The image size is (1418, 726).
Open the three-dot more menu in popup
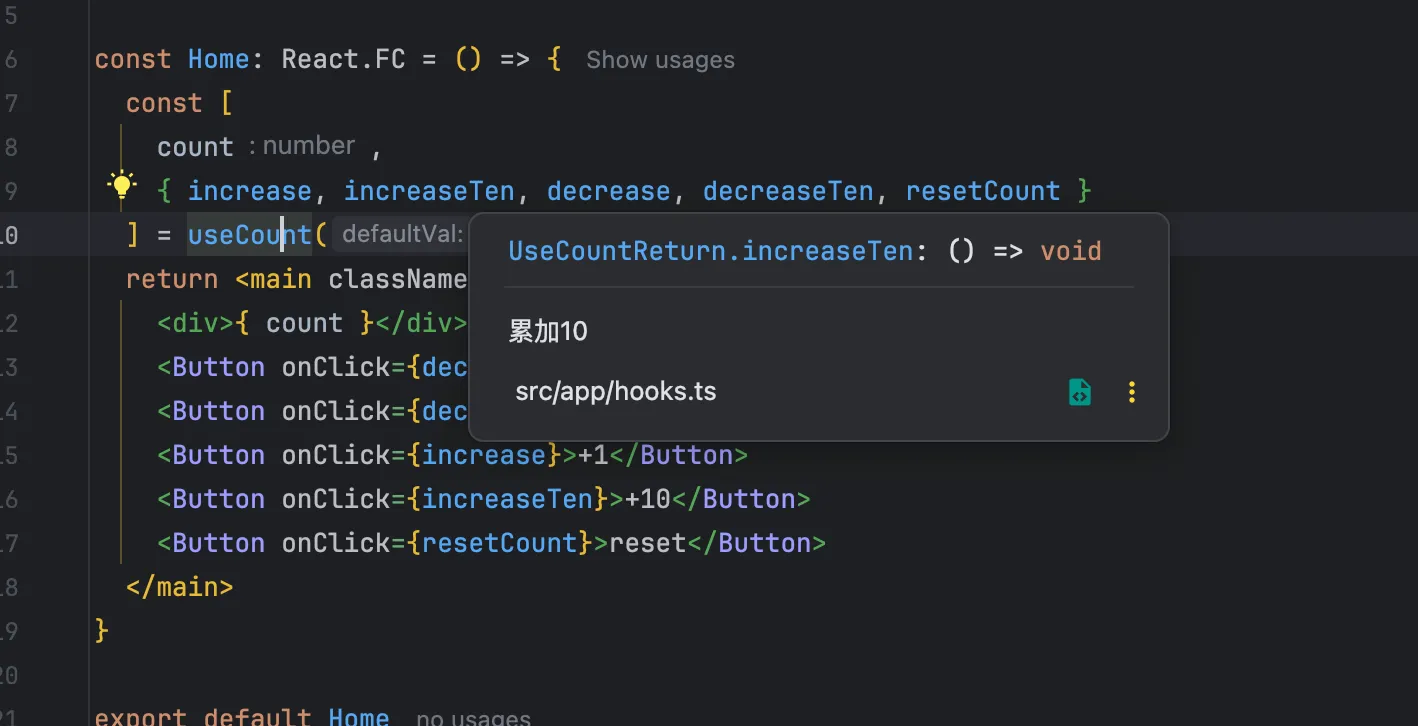click(1132, 392)
